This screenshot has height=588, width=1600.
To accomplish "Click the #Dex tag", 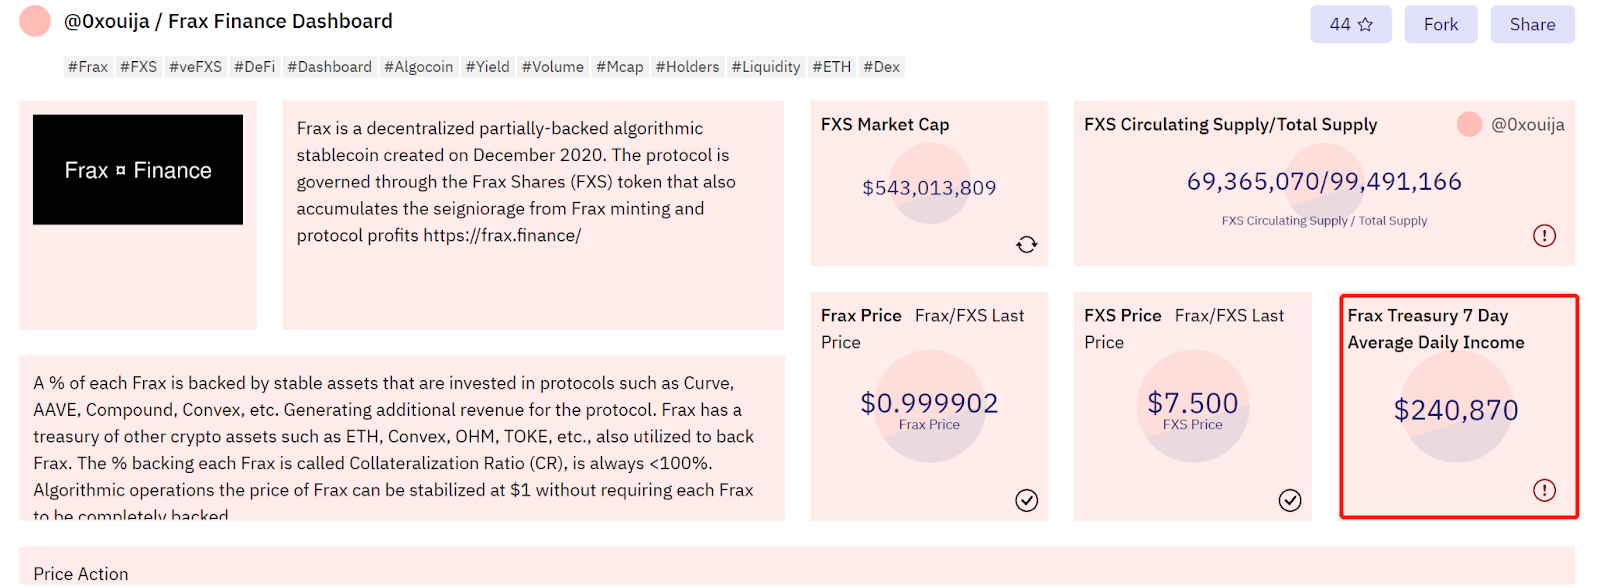I will point(881,67).
